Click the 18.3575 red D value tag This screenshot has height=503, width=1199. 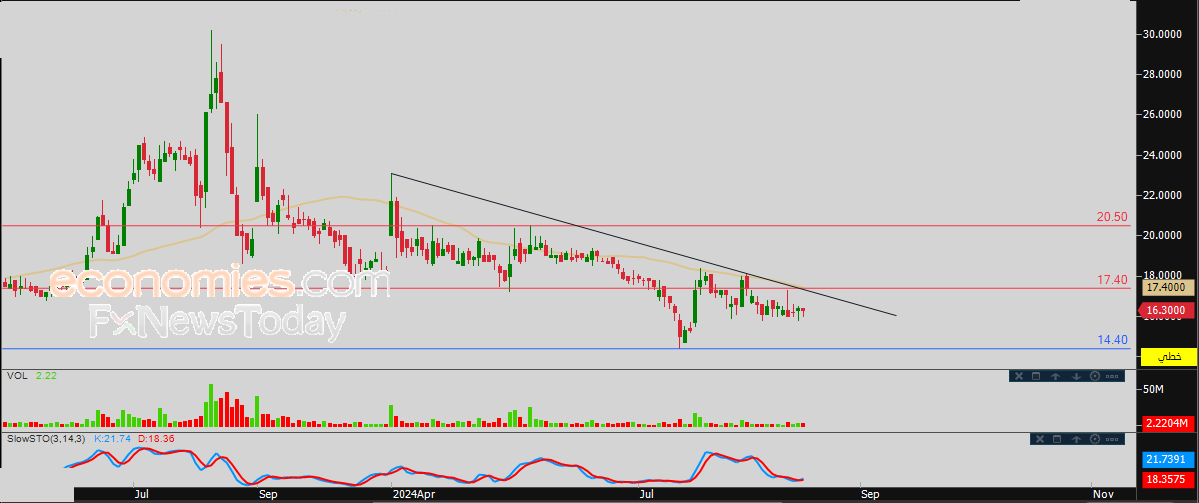[x=1169, y=479]
